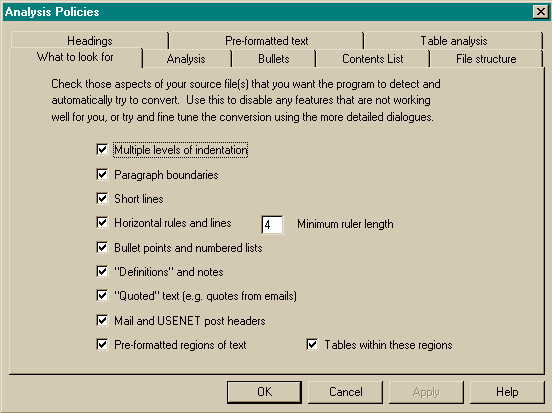
Task: Go to the Contents List tab
Action: [372, 59]
